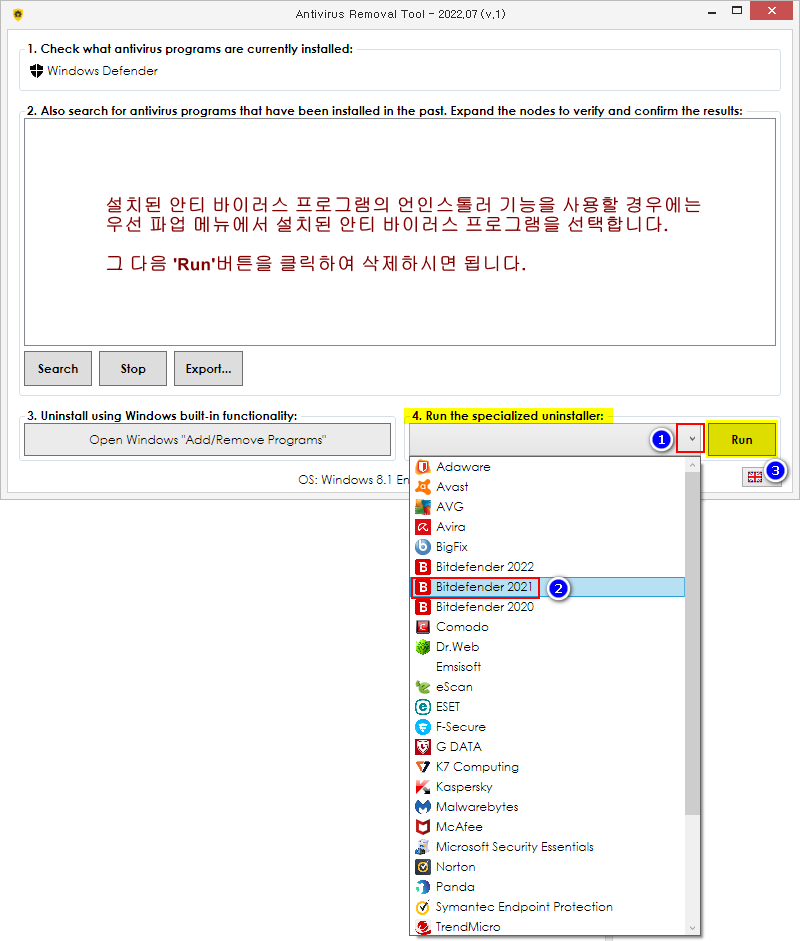Click the Windows Defender entry text

pos(103,71)
